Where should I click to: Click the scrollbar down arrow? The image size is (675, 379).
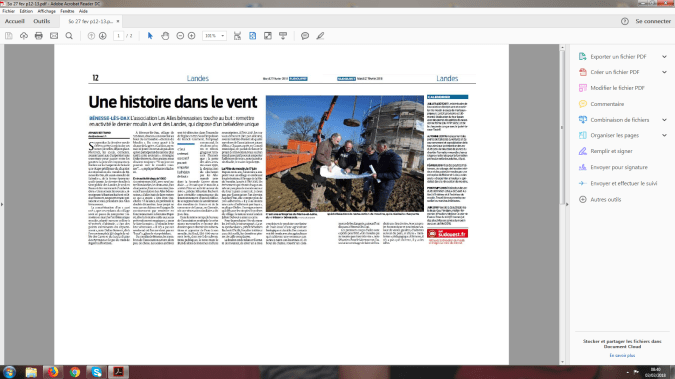click(562, 362)
